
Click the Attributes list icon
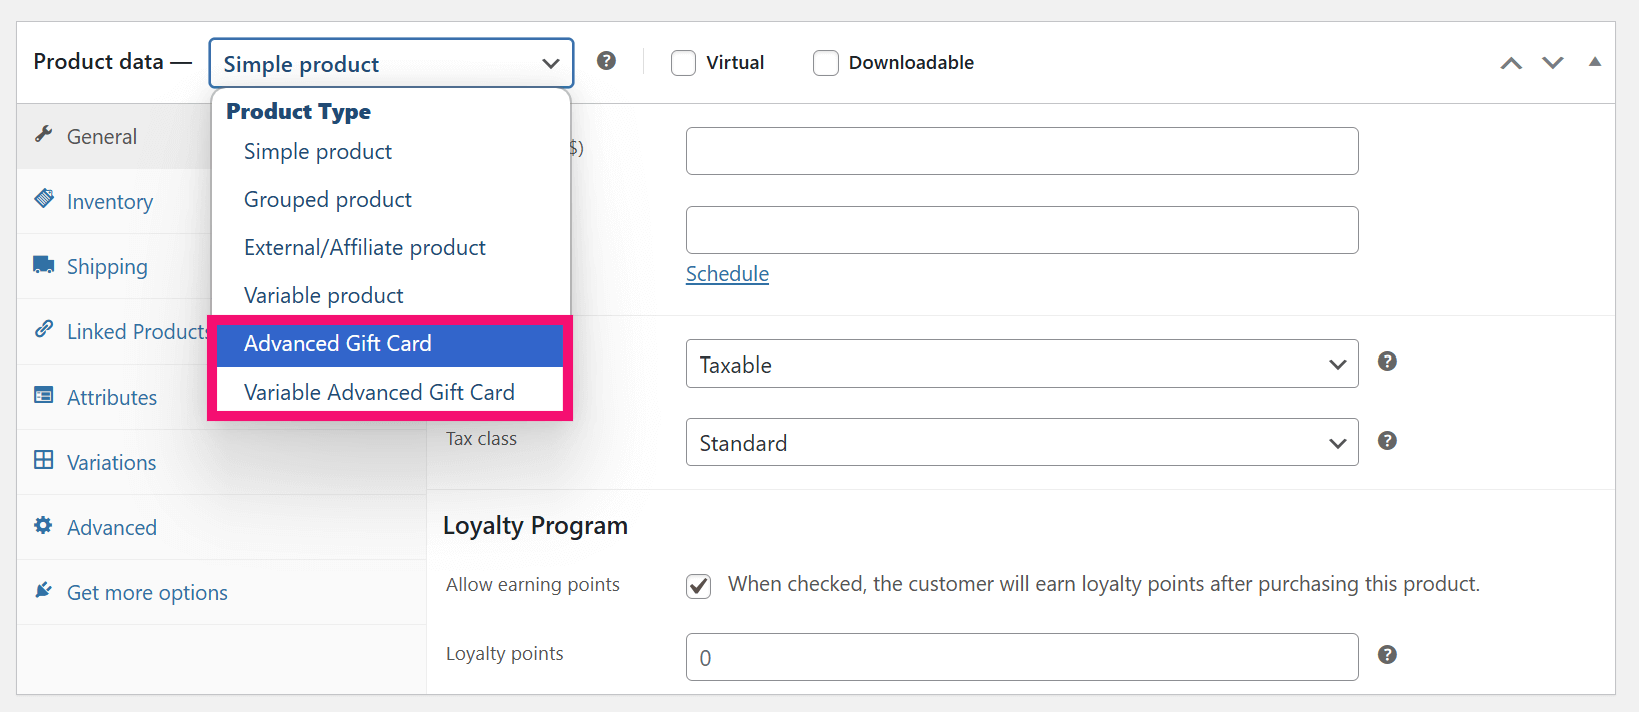pos(43,395)
